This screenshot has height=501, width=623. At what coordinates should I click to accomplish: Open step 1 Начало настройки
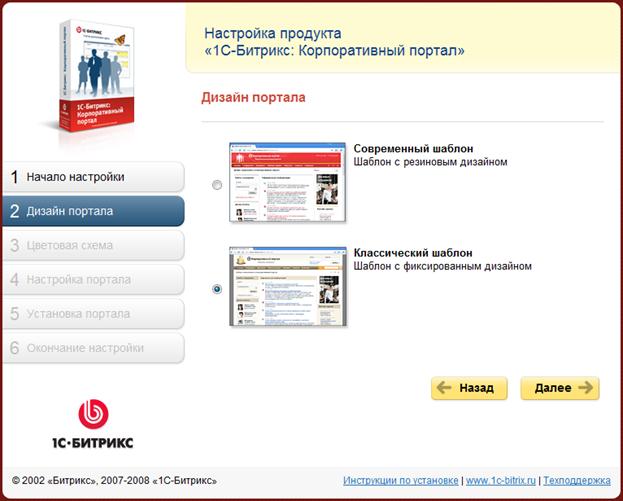pos(93,177)
